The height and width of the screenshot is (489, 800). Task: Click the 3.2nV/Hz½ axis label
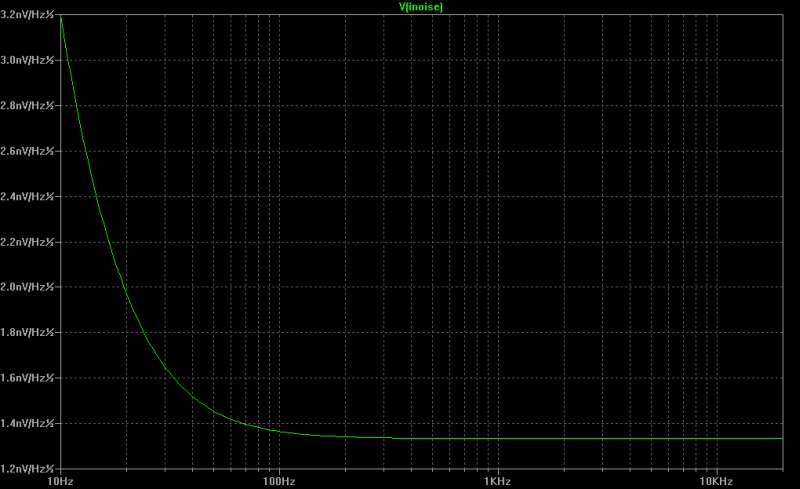[27, 15]
